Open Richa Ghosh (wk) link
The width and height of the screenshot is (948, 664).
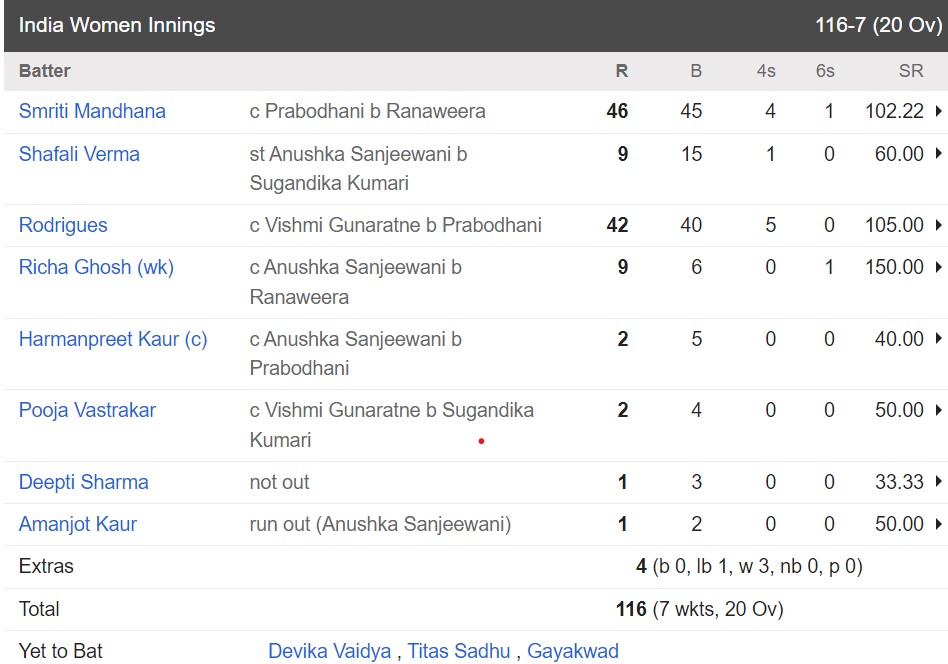tap(96, 267)
